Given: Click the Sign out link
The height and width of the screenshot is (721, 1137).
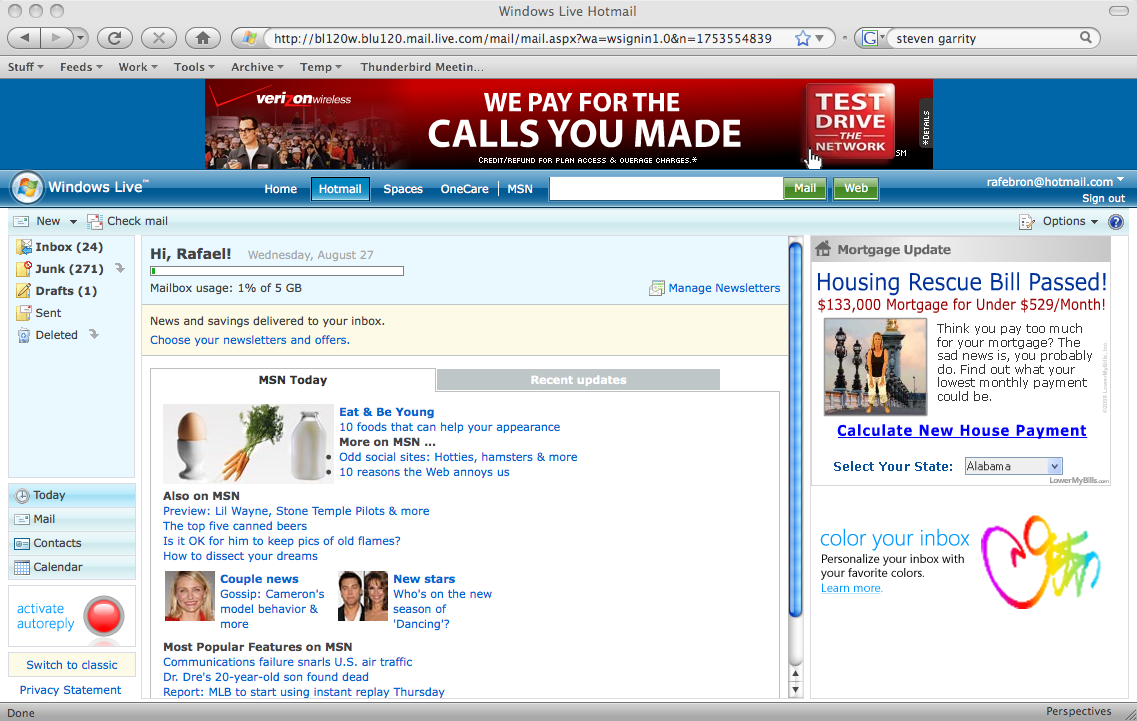Looking at the screenshot, I should 1103,199.
